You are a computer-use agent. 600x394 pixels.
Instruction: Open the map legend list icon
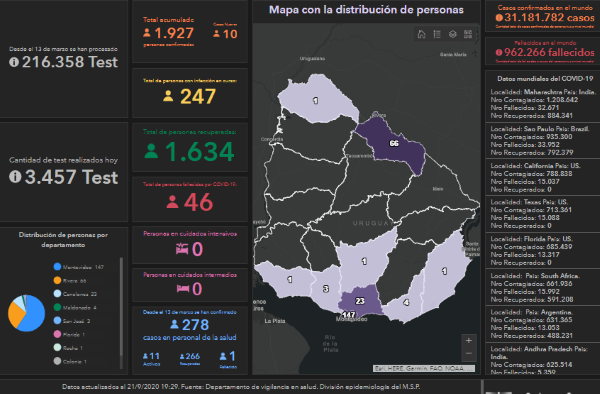437,34
